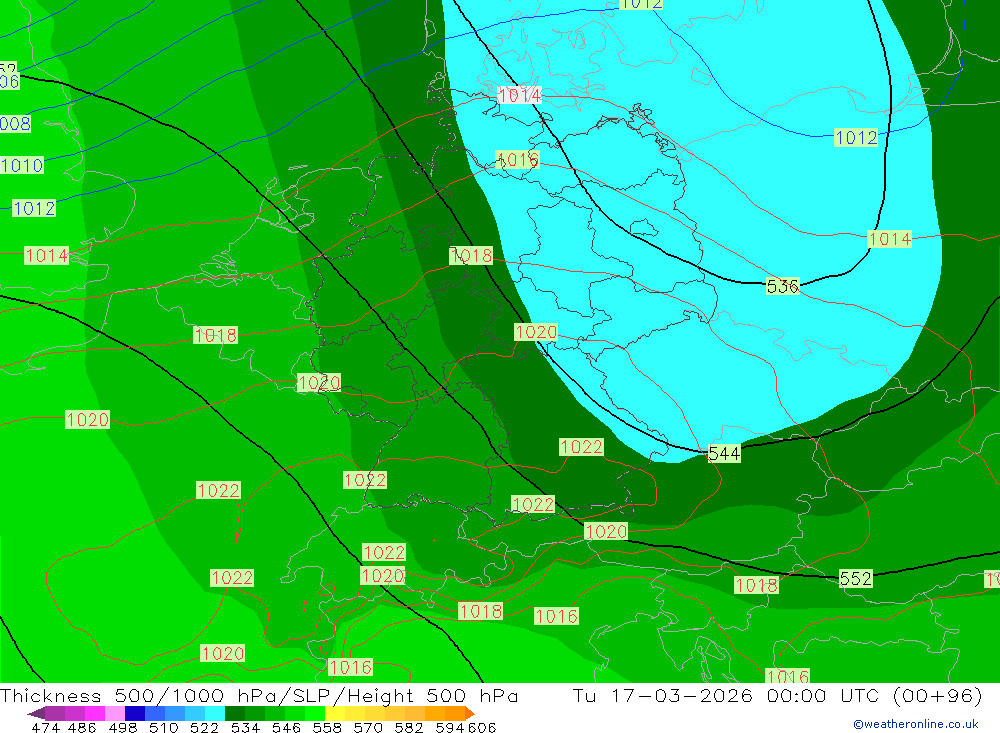The height and width of the screenshot is (733, 1000).
Task: Click the legend value 486
Action: tap(82, 727)
